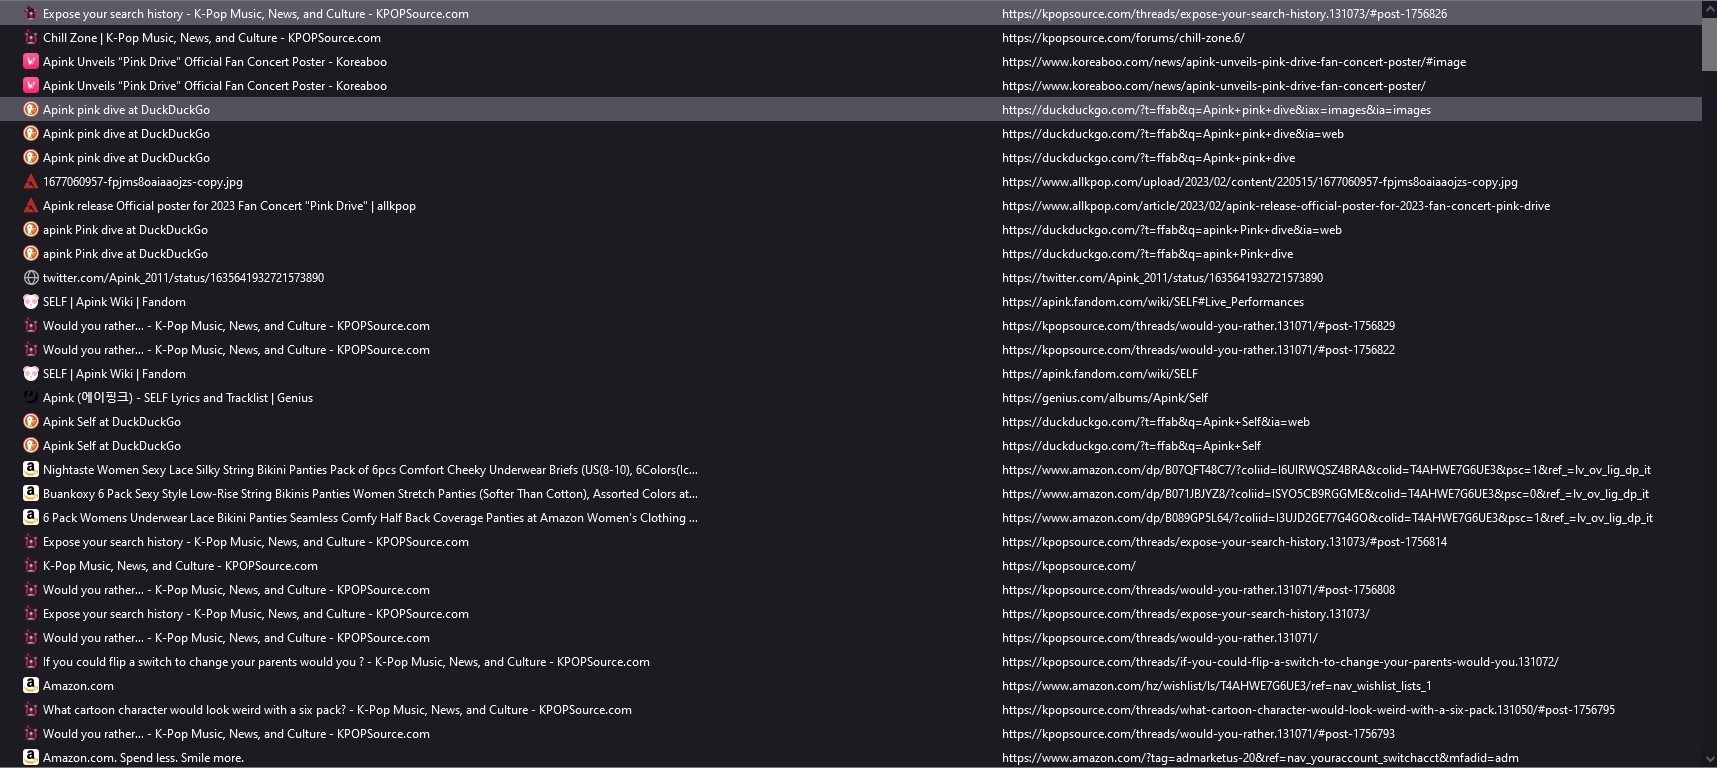Click the Amazon URL containing B07QFT48C7
The height and width of the screenshot is (768, 1717).
(x=1326, y=470)
